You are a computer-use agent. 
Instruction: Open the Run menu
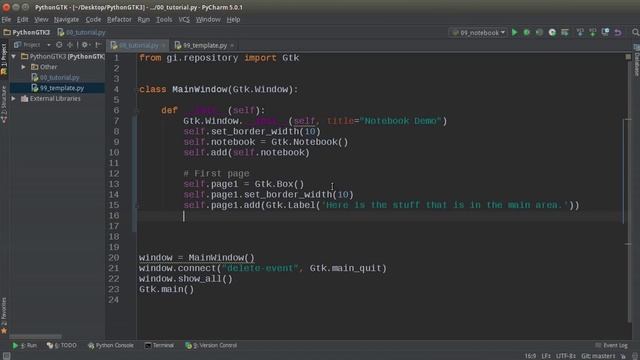(x=143, y=19)
